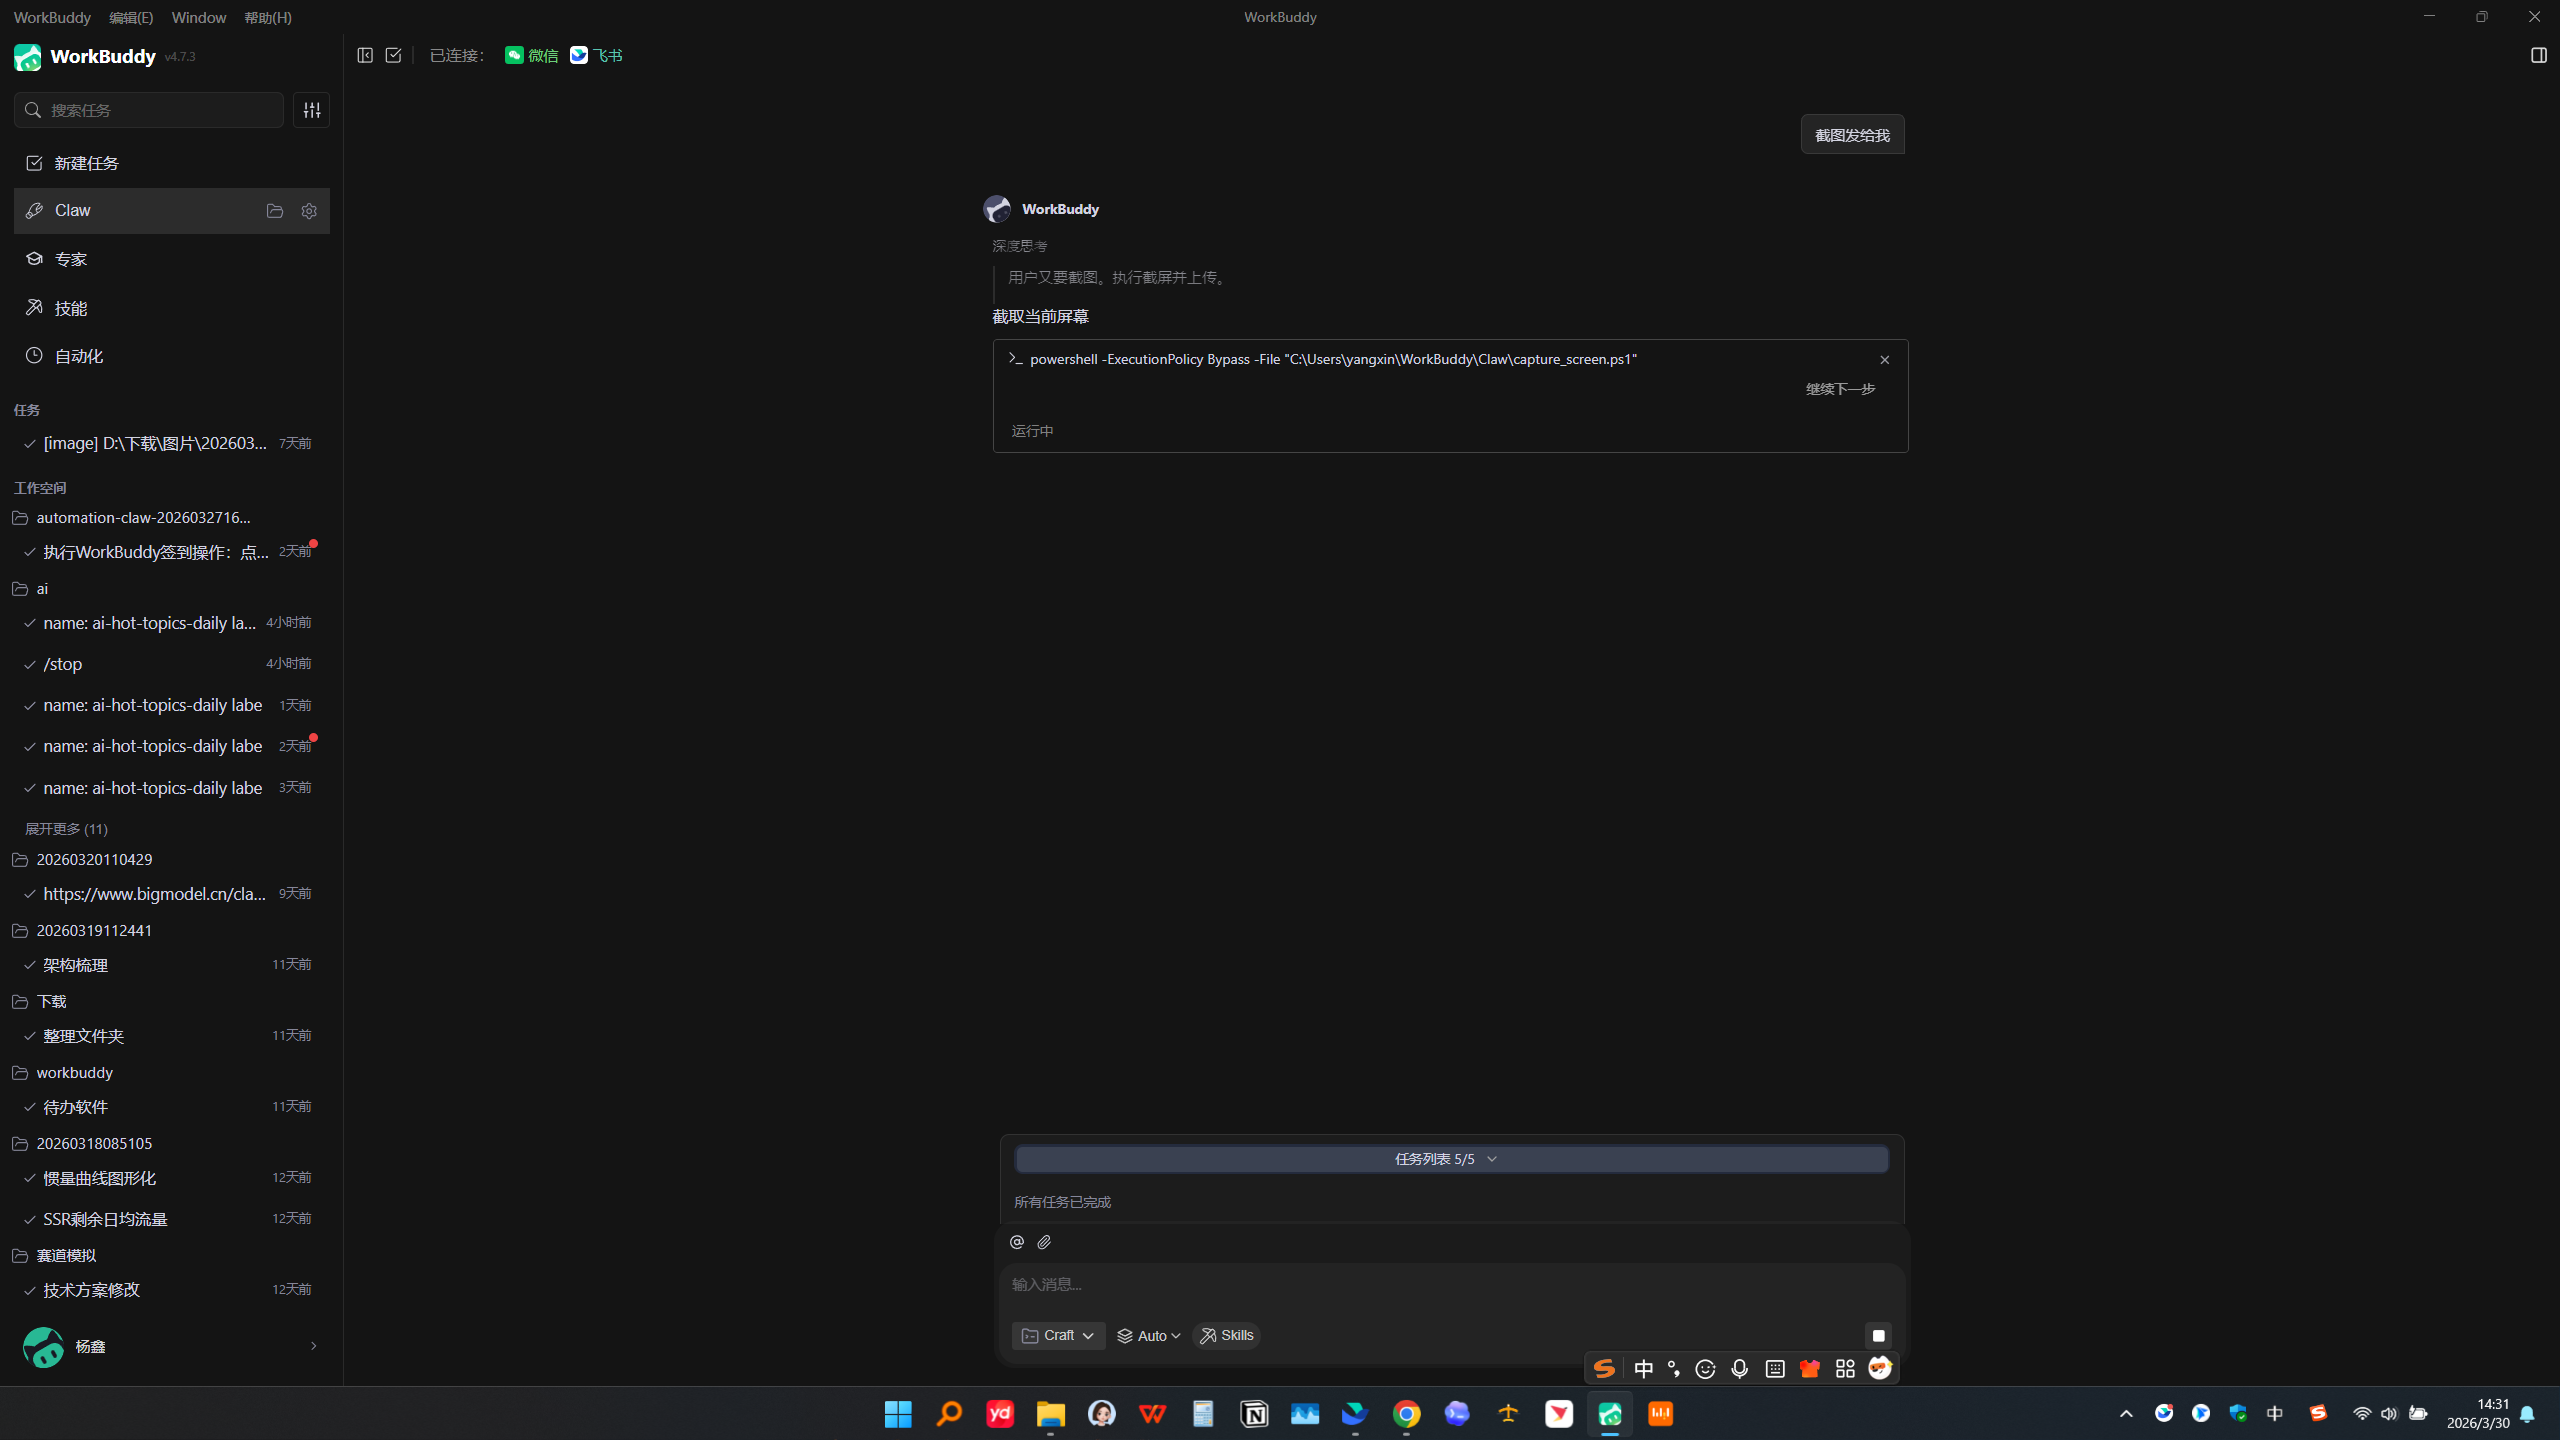Click the 继续下一步 button
Image resolution: width=2560 pixels, height=1440 pixels.
pos(1840,389)
